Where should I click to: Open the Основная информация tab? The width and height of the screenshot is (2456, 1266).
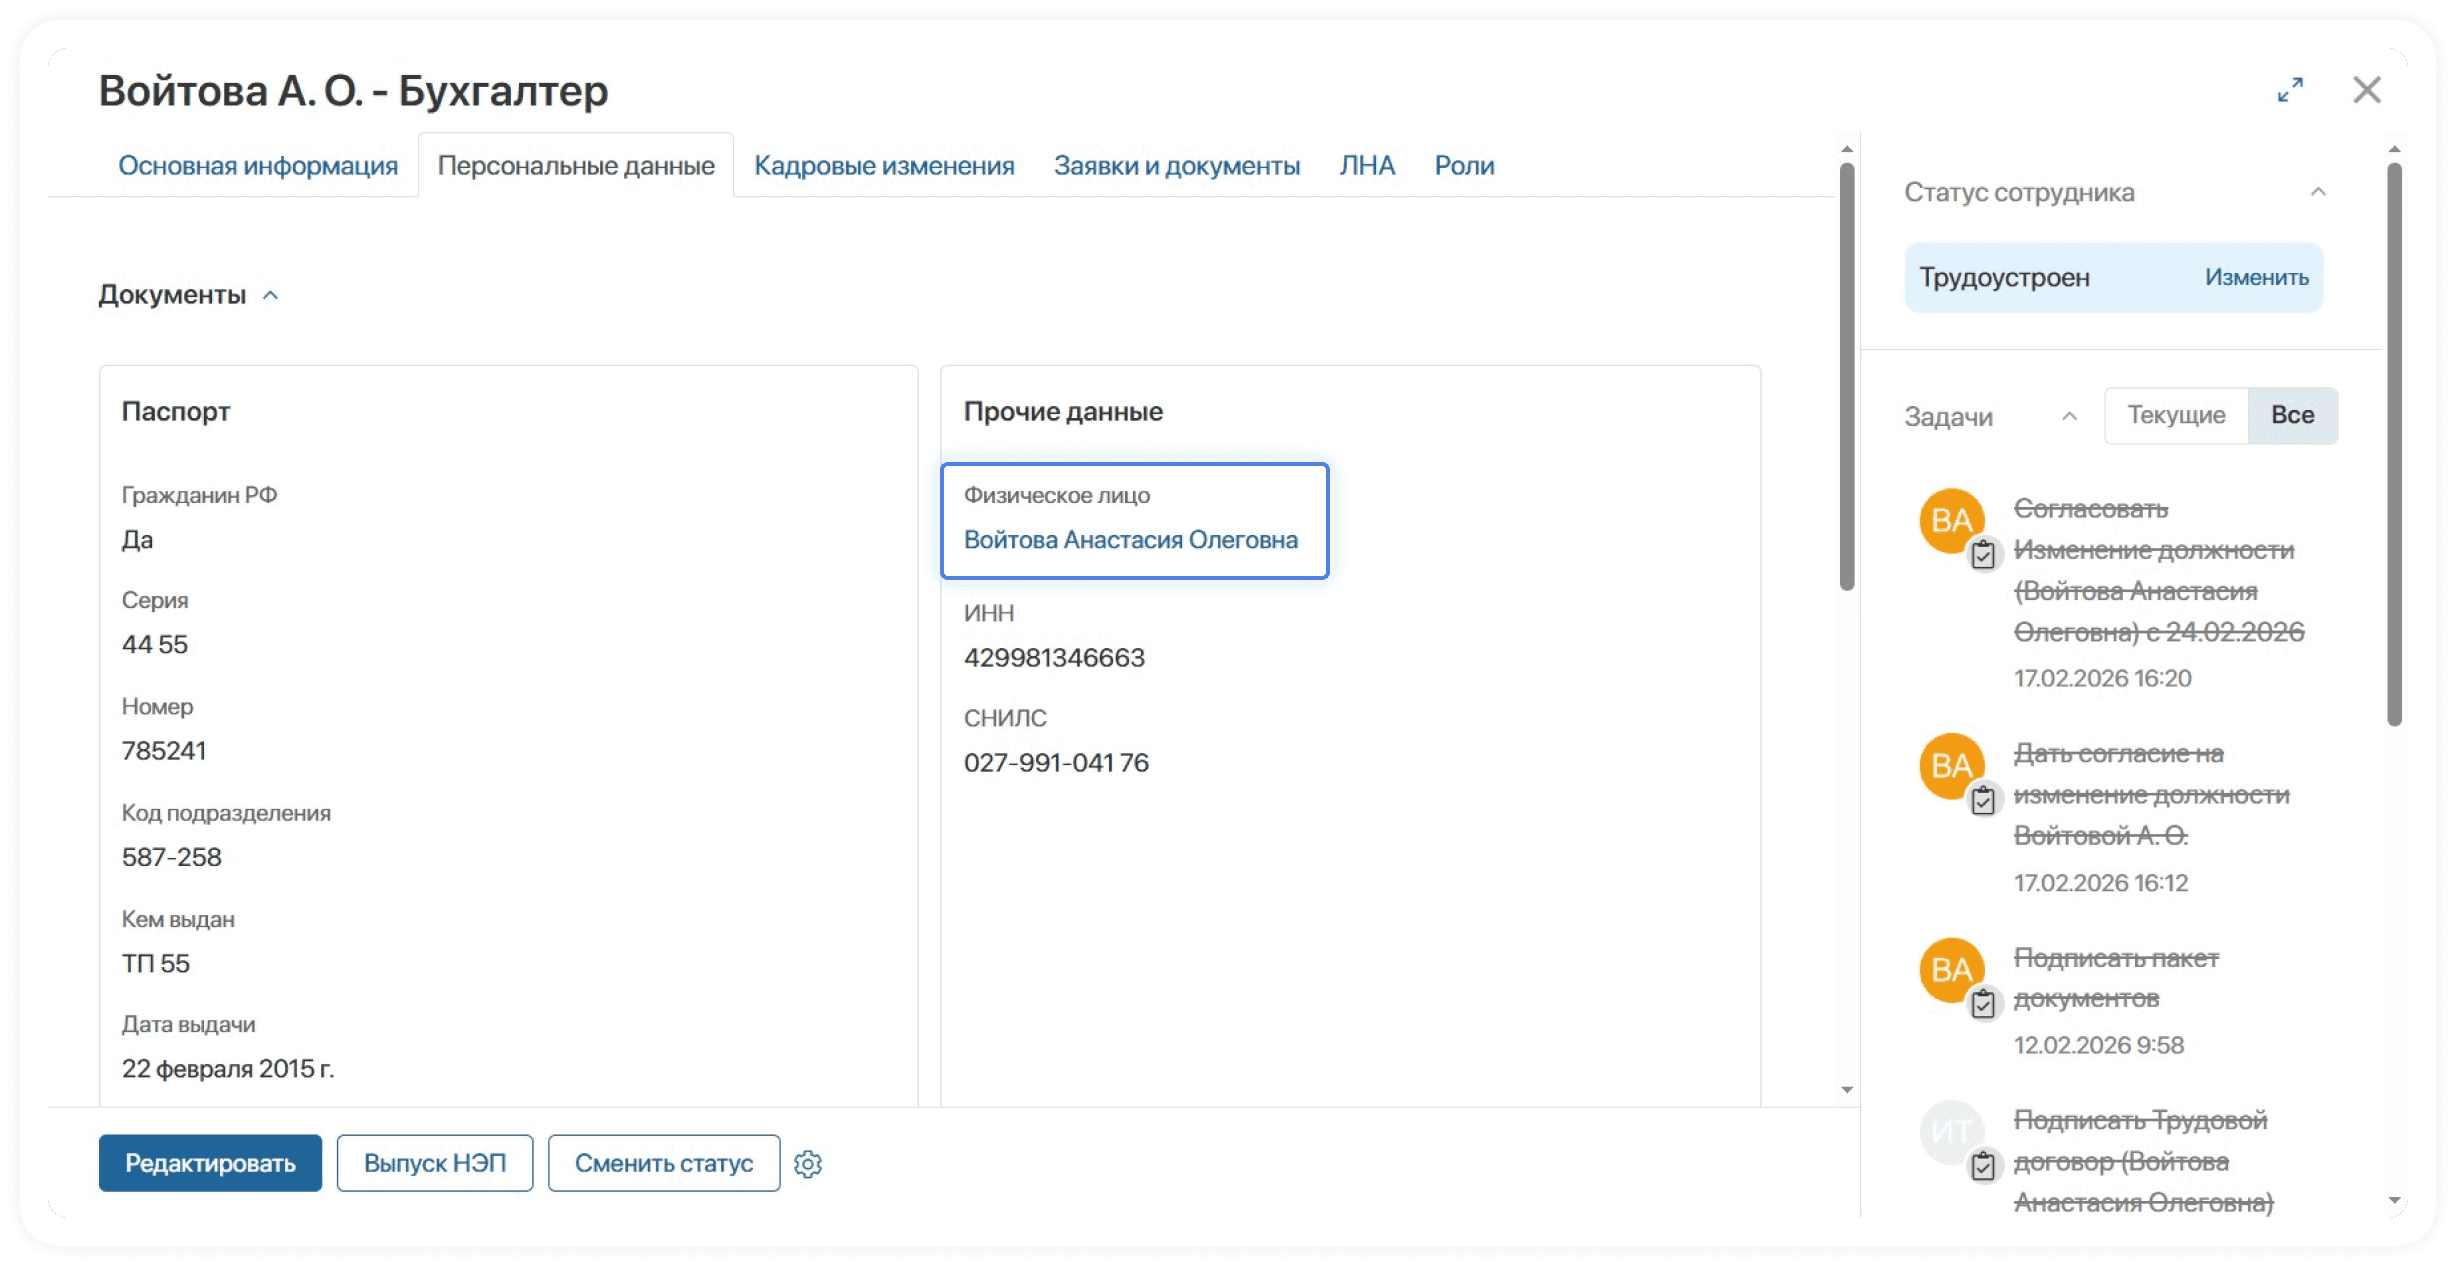(x=258, y=166)
